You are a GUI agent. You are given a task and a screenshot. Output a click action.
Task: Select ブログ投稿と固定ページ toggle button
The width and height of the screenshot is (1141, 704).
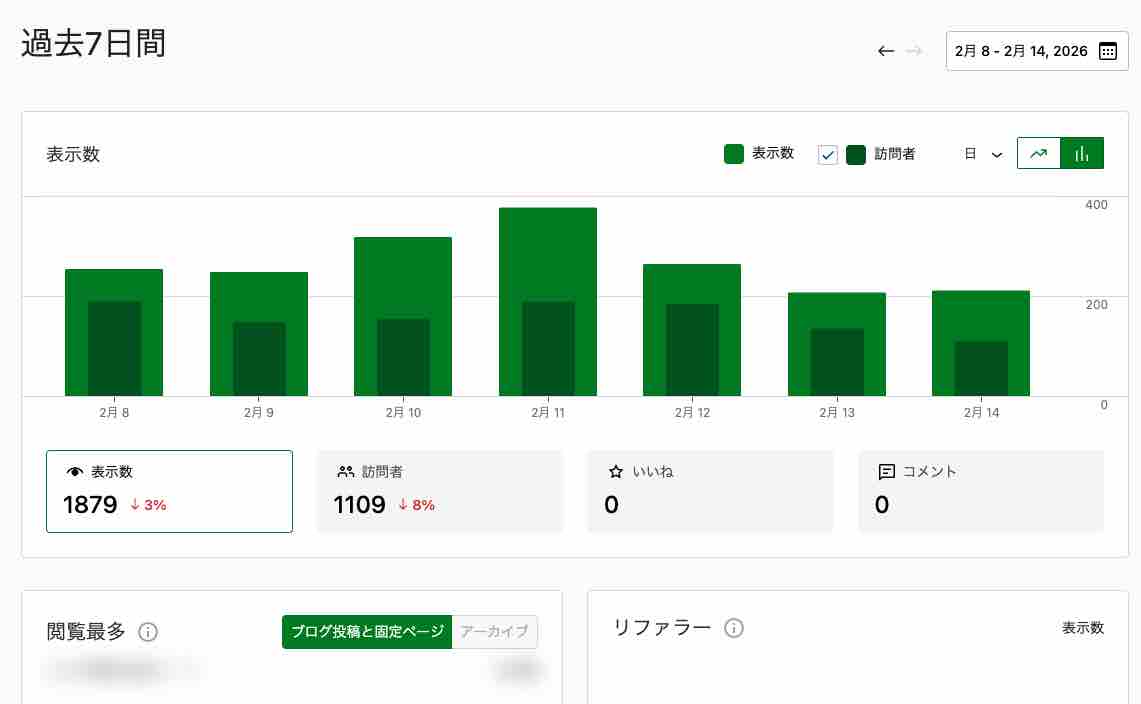pos(367,632)
